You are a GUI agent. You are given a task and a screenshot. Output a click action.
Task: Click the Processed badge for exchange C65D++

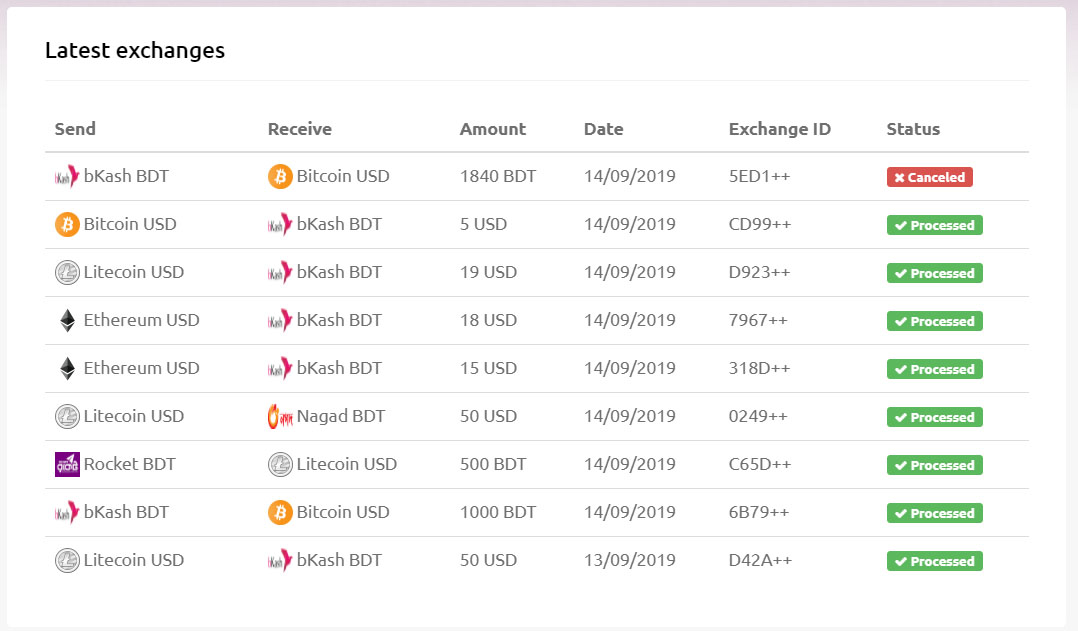pos(934,465)
